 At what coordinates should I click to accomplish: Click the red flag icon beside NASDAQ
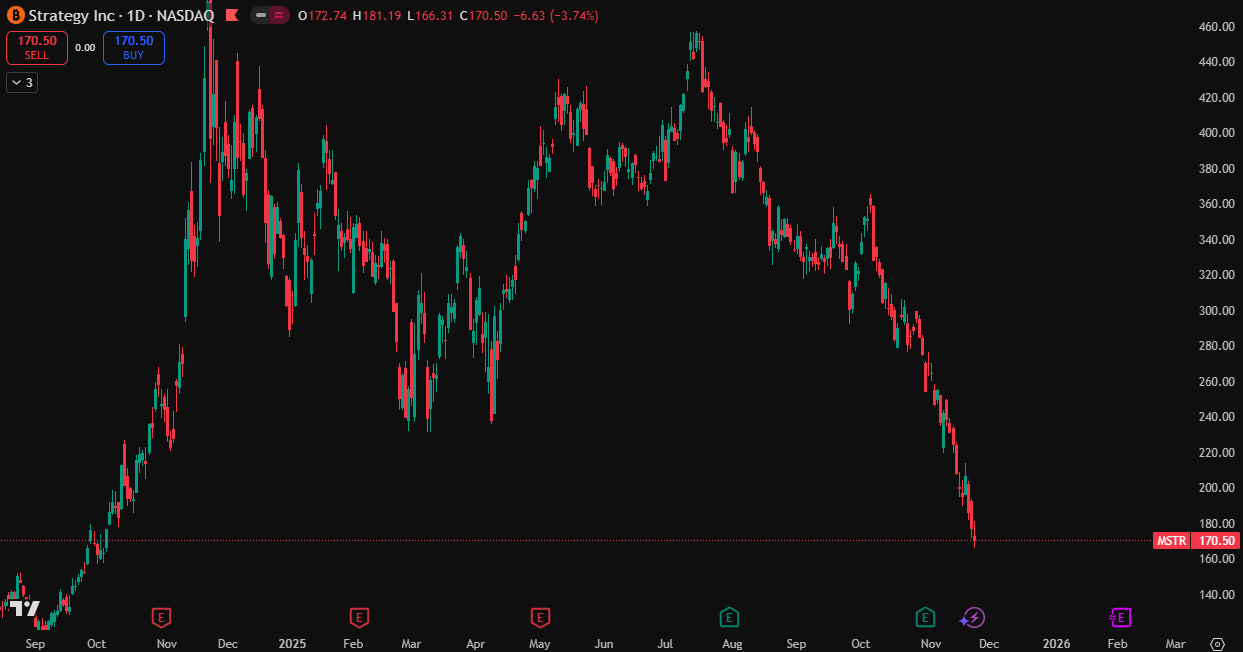232,15
